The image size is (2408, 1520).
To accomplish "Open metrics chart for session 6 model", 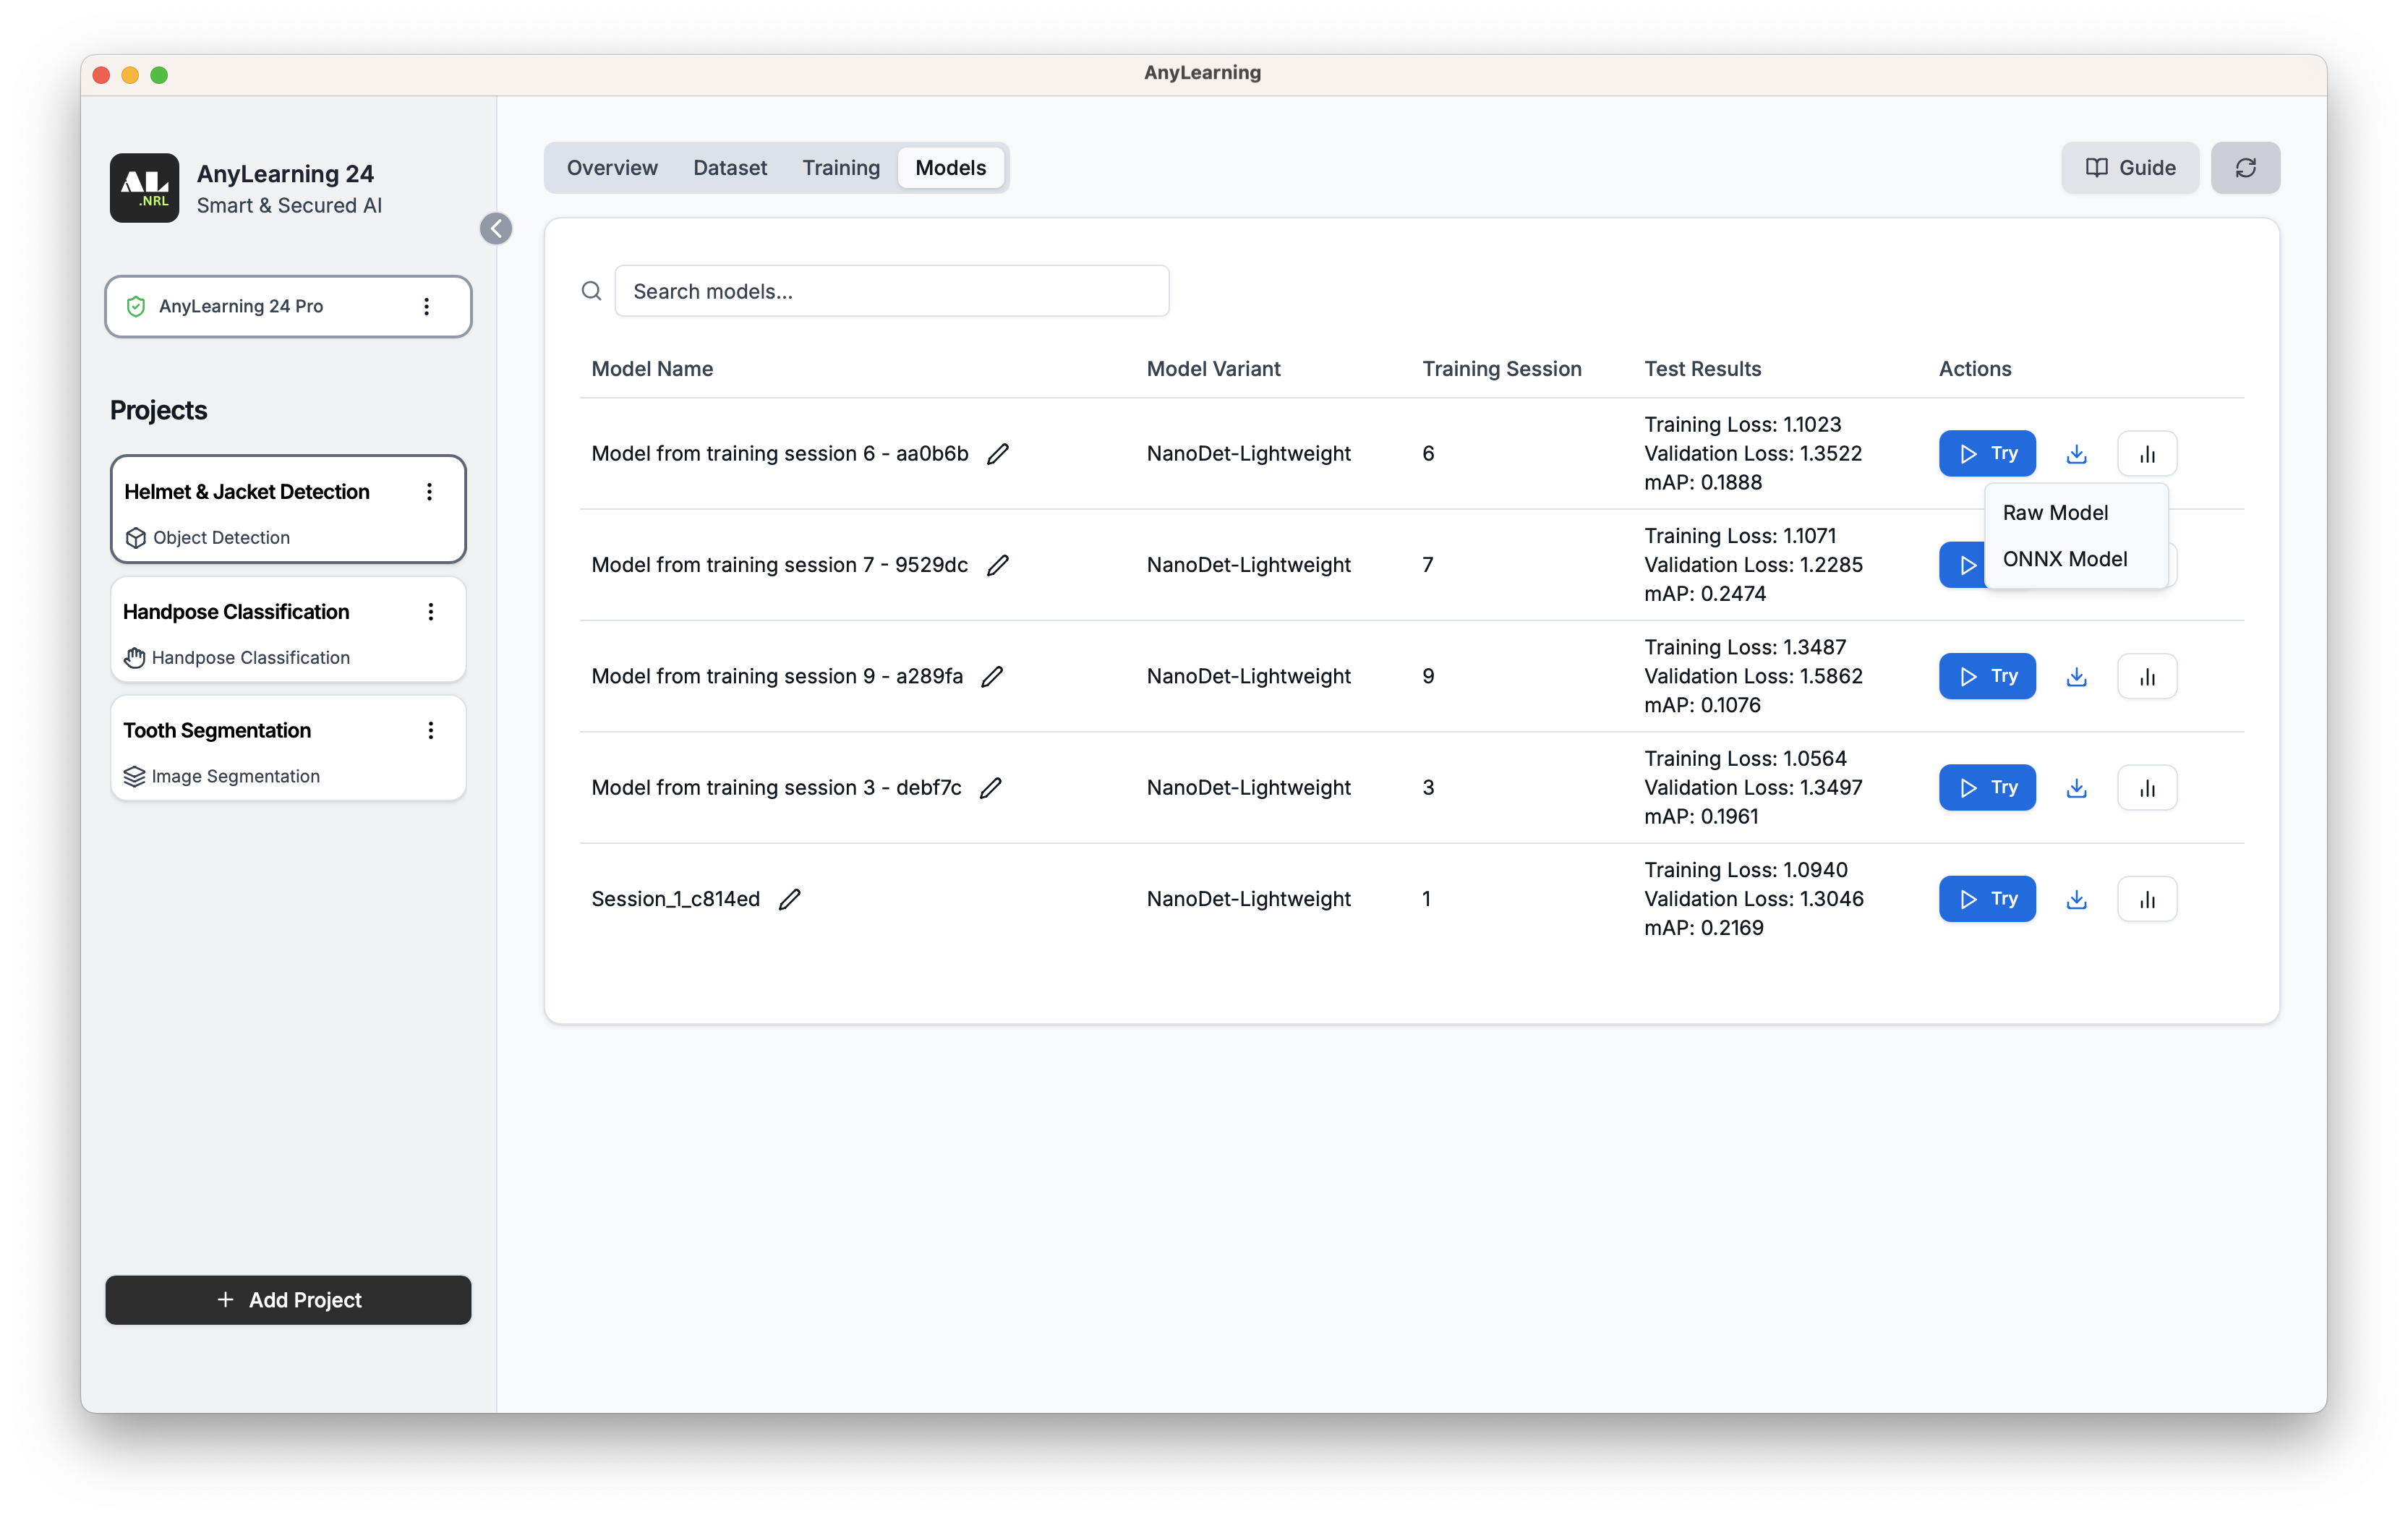I will click(x=2146, y=454).
